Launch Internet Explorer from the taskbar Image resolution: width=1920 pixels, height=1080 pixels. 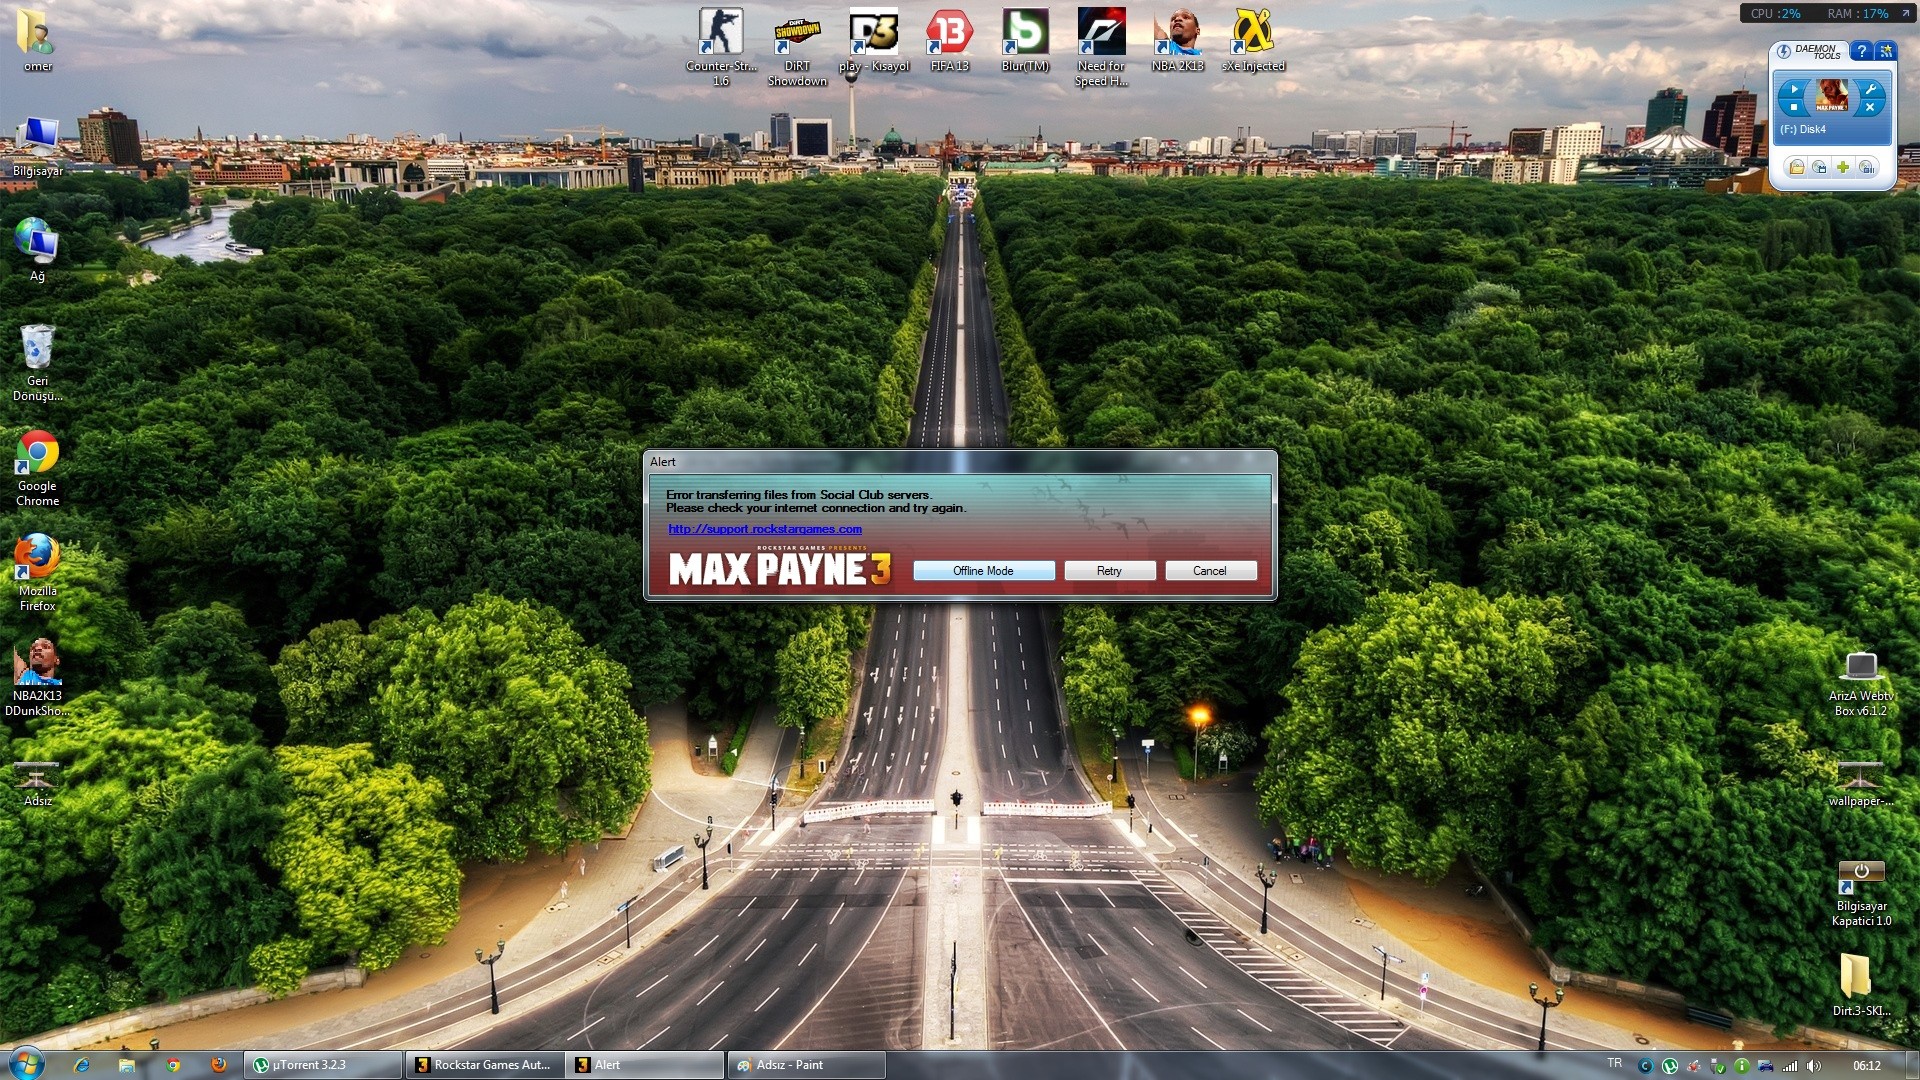[82, 1065]
